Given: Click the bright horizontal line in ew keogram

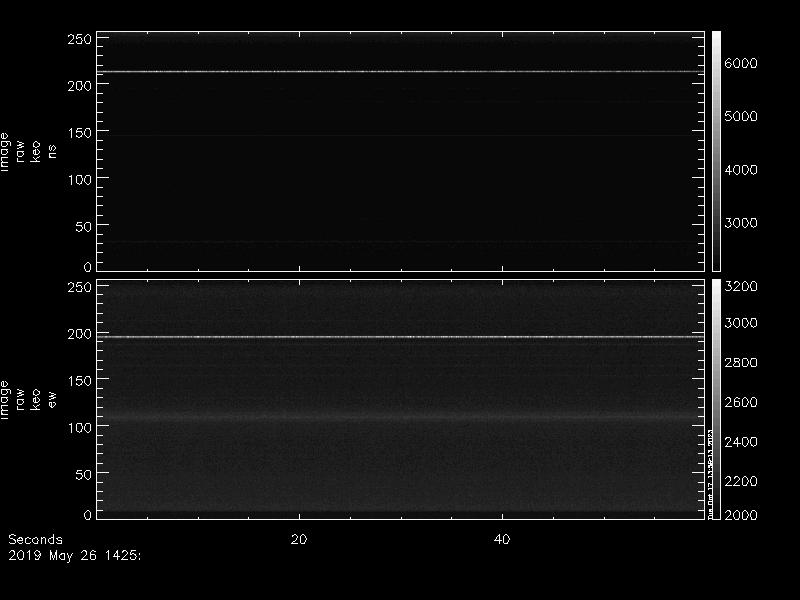Looking at the screenshot, I should tap(401, 337).
